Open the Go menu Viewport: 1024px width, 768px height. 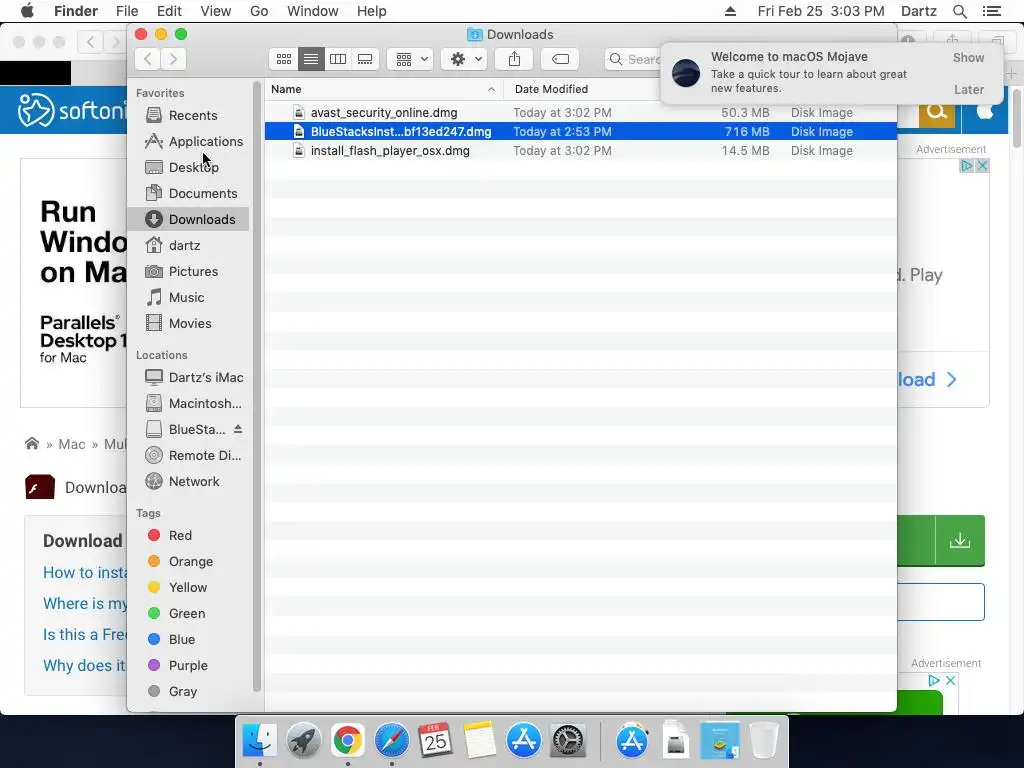point(259,11)
